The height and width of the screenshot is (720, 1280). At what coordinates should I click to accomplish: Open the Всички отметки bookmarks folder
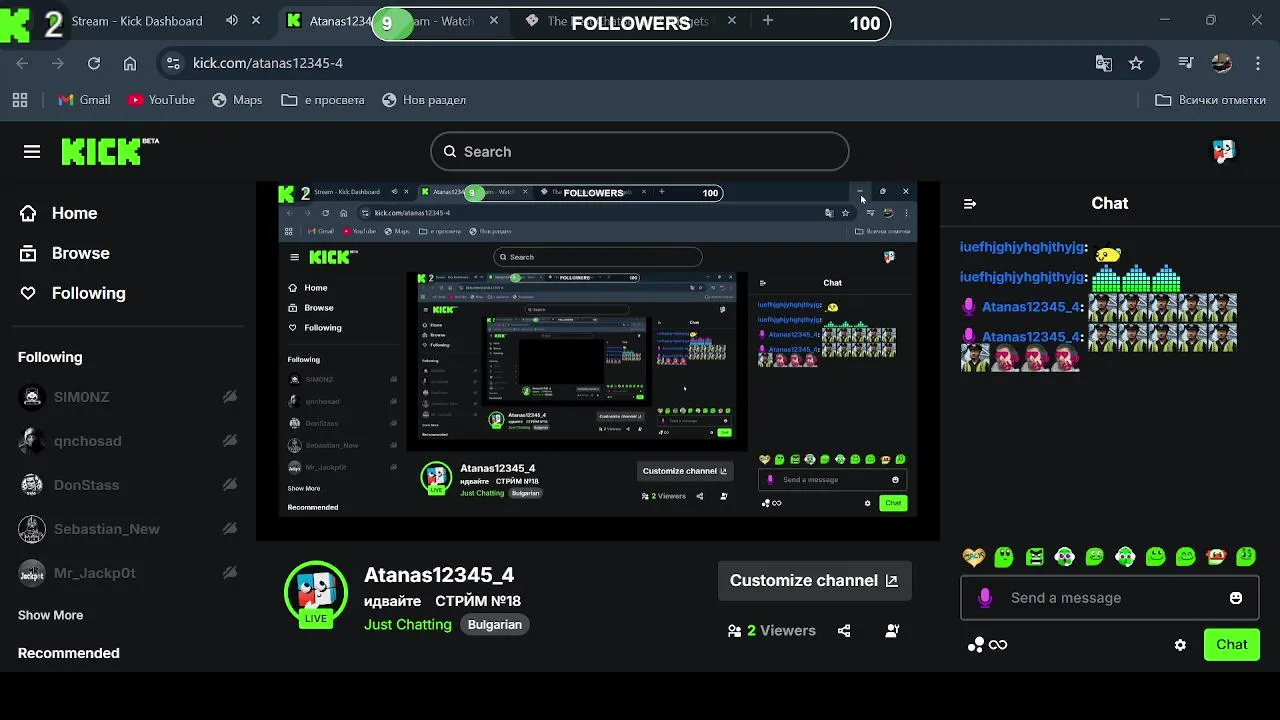(x=1210, y=100)
